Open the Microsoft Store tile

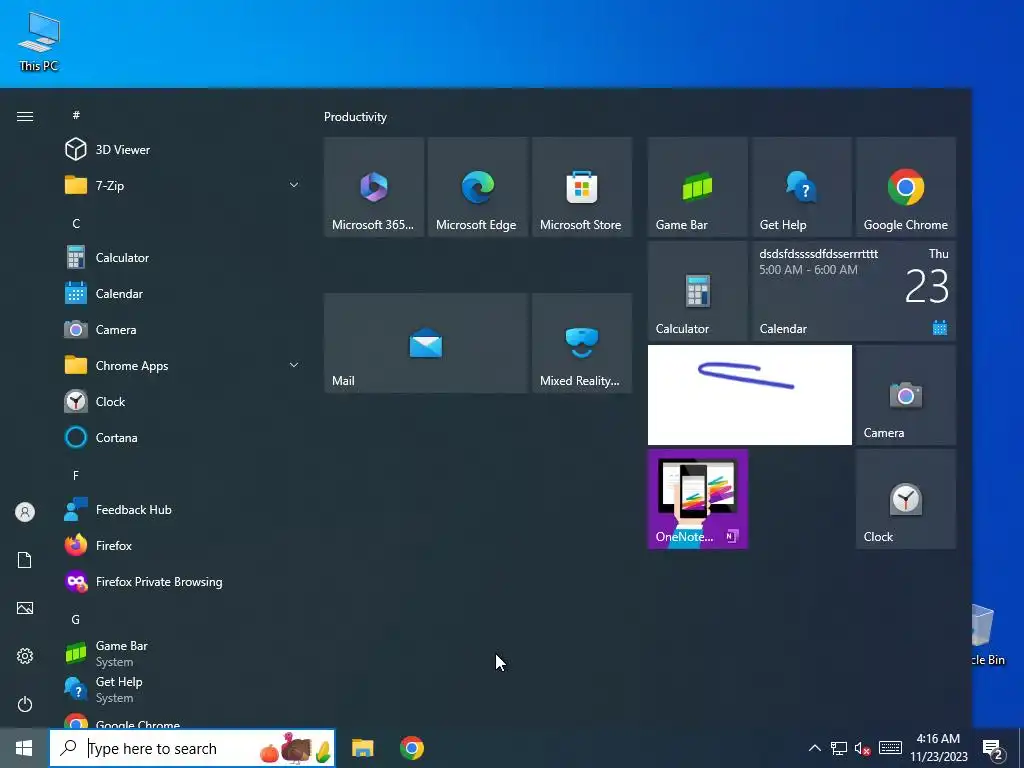(x=582, y=187)
